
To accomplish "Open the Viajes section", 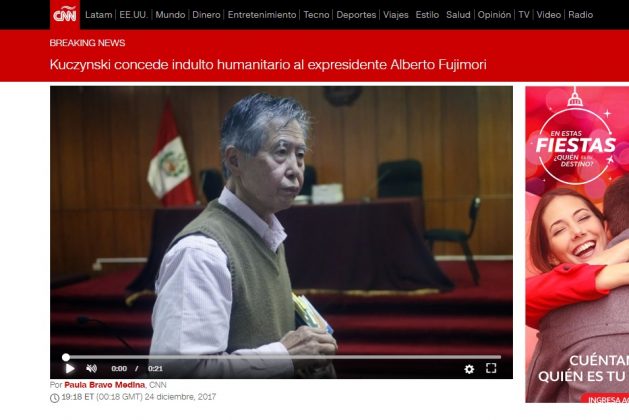I will (395, 15).
